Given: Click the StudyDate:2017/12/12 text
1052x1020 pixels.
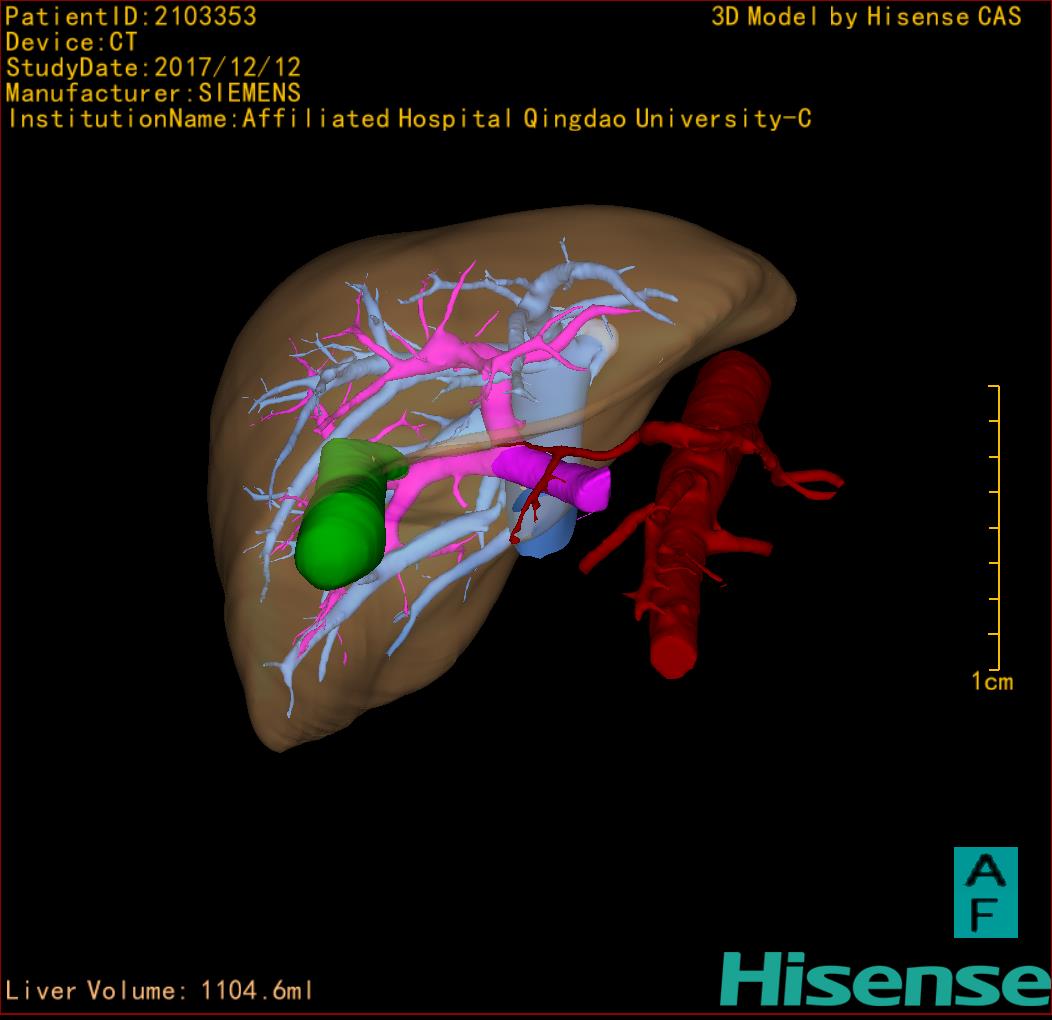Looking at the screenshot, I should click(153, 67).
